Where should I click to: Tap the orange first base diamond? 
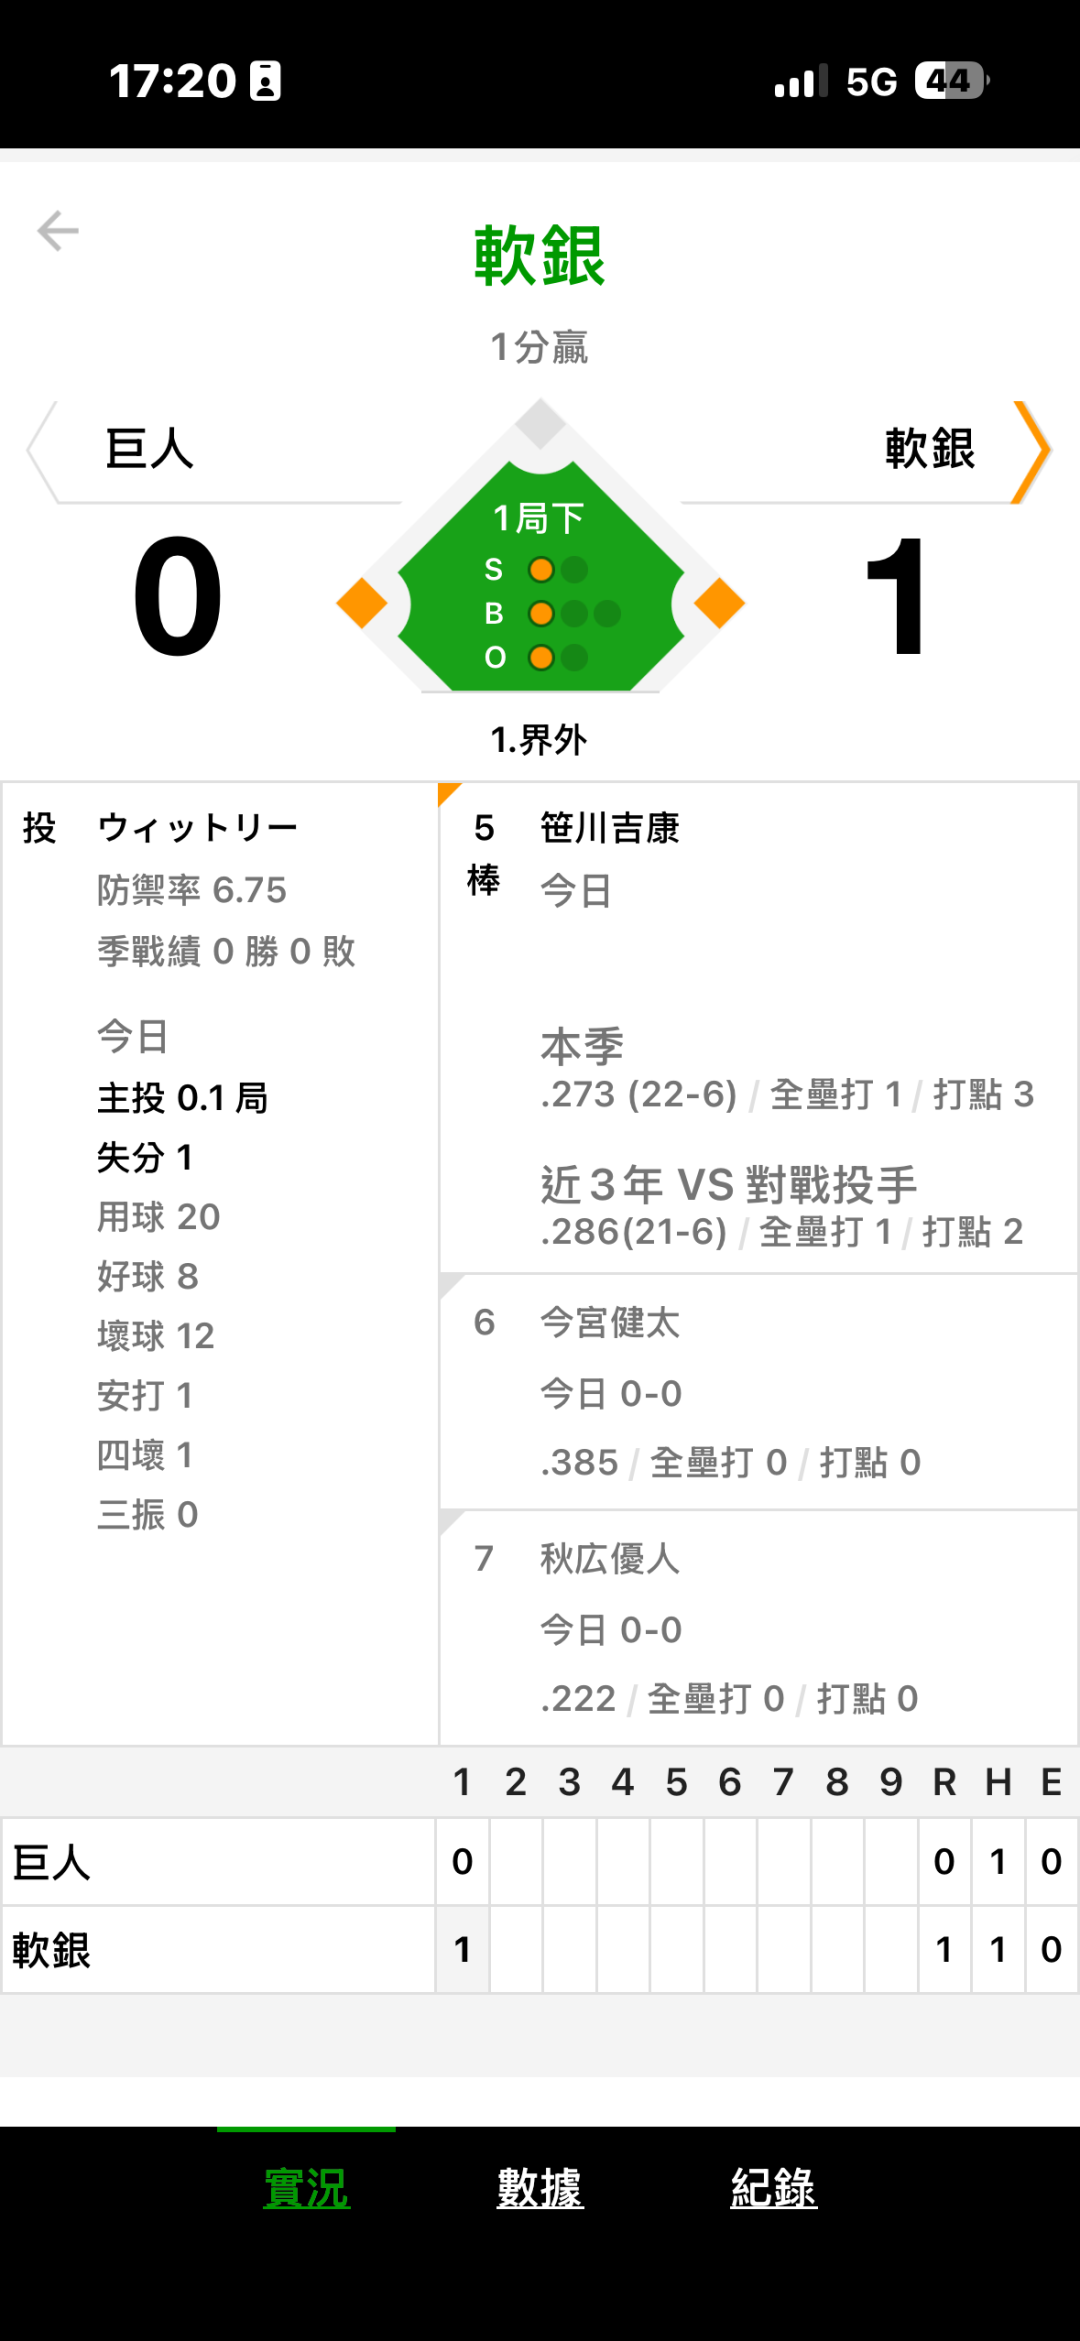click(x=719, y=603)
